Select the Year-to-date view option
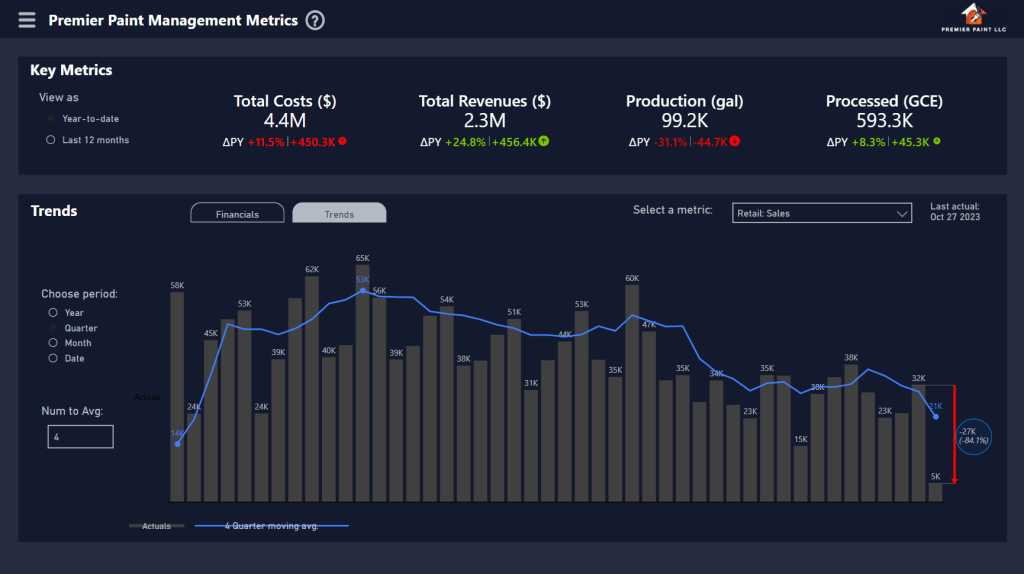The height and width of the screenshot is (574, 1024). coord(51,119)
